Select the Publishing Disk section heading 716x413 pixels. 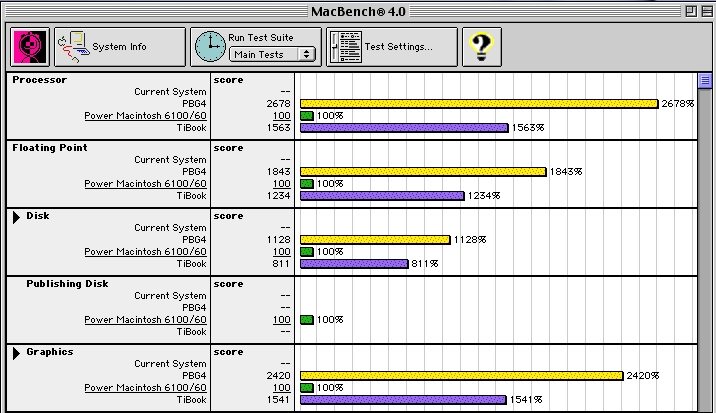coord(67,284)
